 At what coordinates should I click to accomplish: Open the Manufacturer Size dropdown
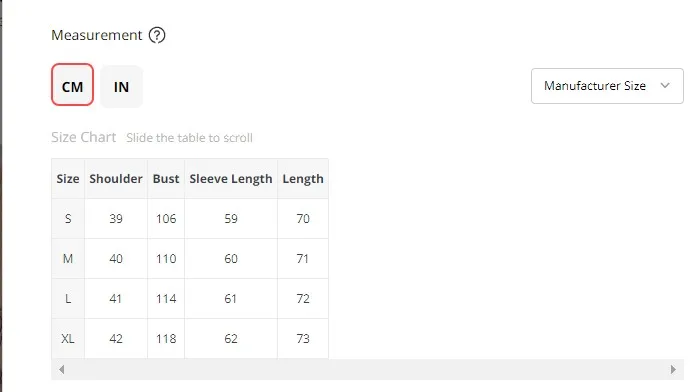pos(607,86)
